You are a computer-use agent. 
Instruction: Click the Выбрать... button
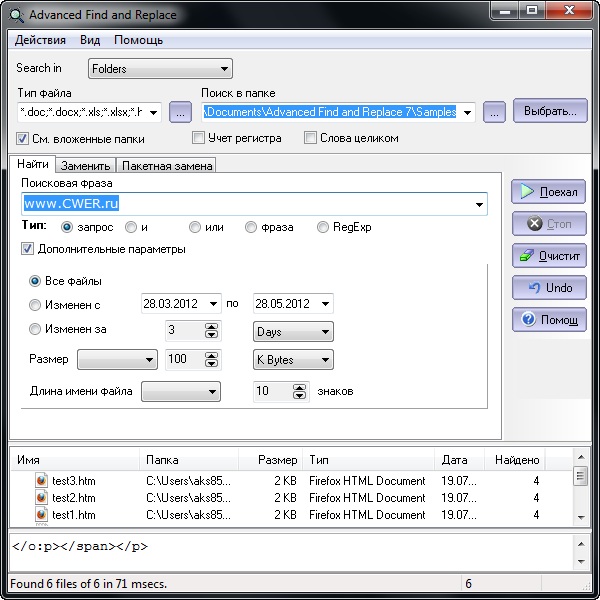click(549, 111)
